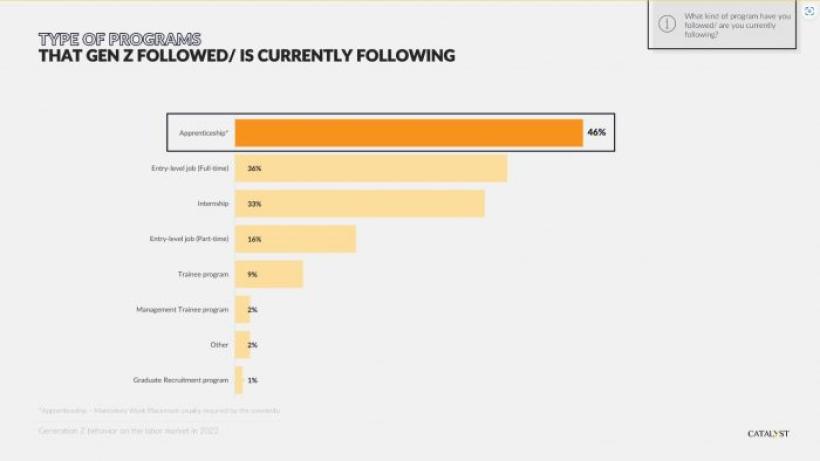Select the Other category 2% bar

242,345
